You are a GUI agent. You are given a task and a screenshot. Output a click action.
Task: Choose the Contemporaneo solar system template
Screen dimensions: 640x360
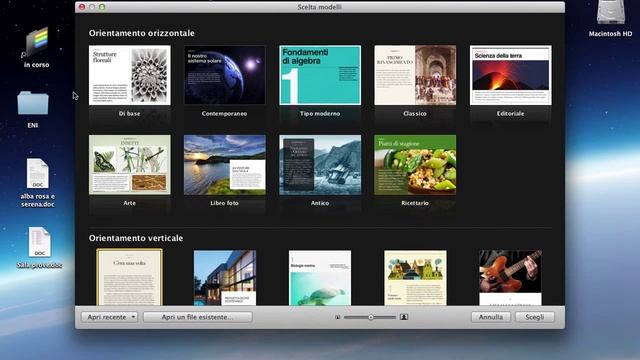point(225,75)
